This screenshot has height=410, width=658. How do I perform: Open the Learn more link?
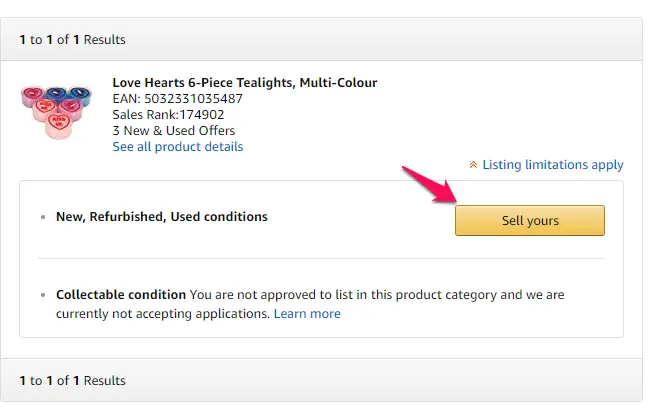click(x=307, y=313)
